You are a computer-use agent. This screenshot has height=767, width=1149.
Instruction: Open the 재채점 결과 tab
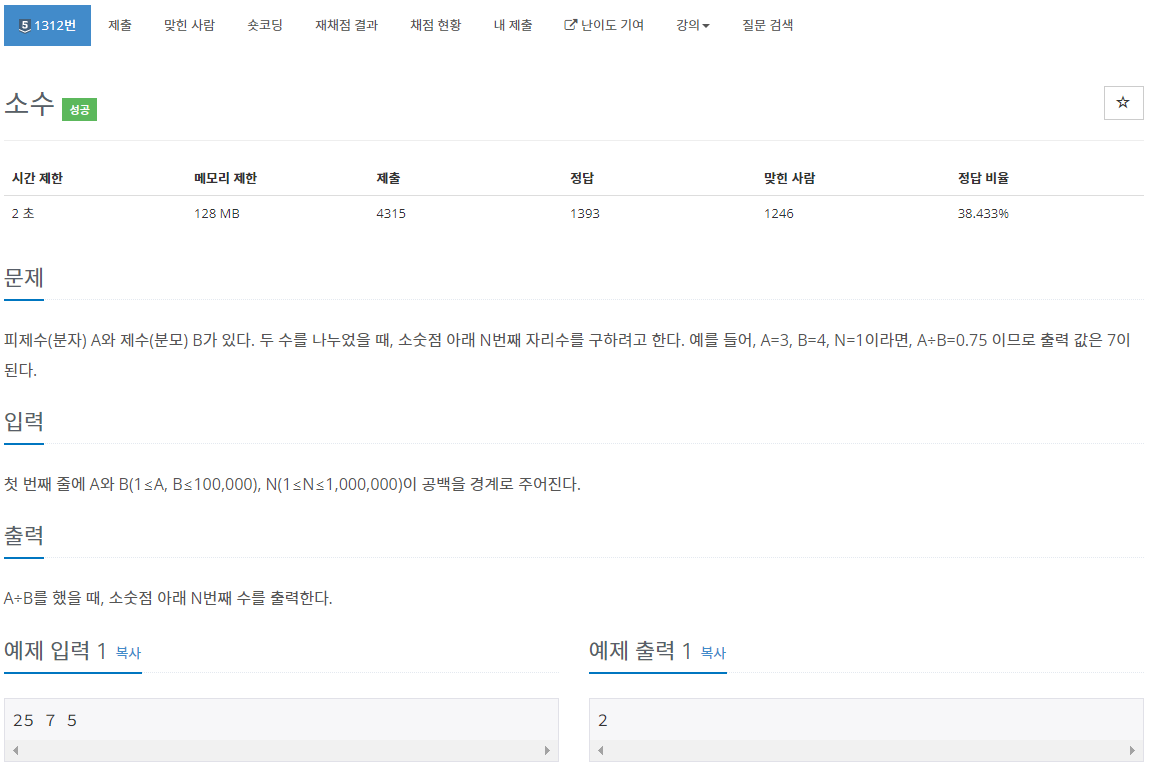coord(347,26)
